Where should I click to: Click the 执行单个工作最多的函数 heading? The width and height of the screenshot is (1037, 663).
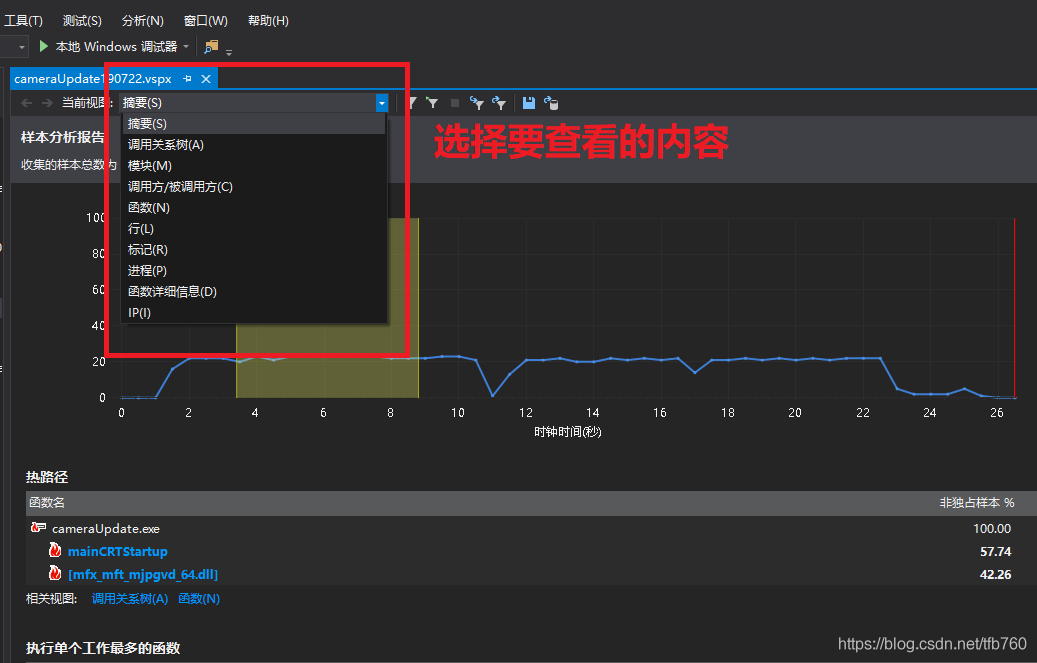103,648
